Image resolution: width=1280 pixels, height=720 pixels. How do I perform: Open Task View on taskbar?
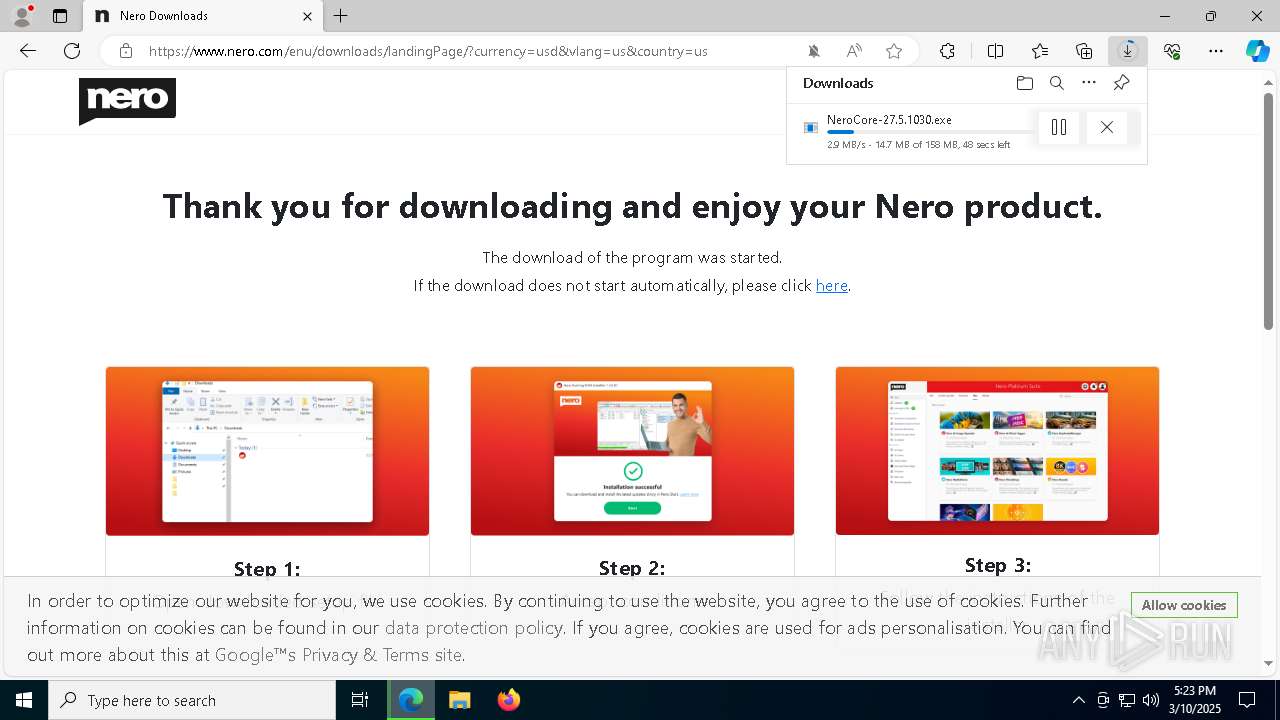(360, 700)
